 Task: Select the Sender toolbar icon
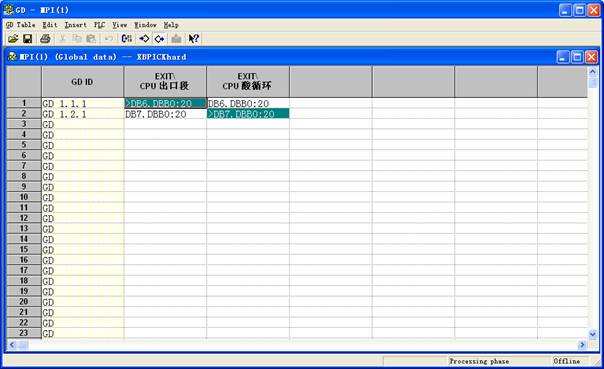pos(144,39)
